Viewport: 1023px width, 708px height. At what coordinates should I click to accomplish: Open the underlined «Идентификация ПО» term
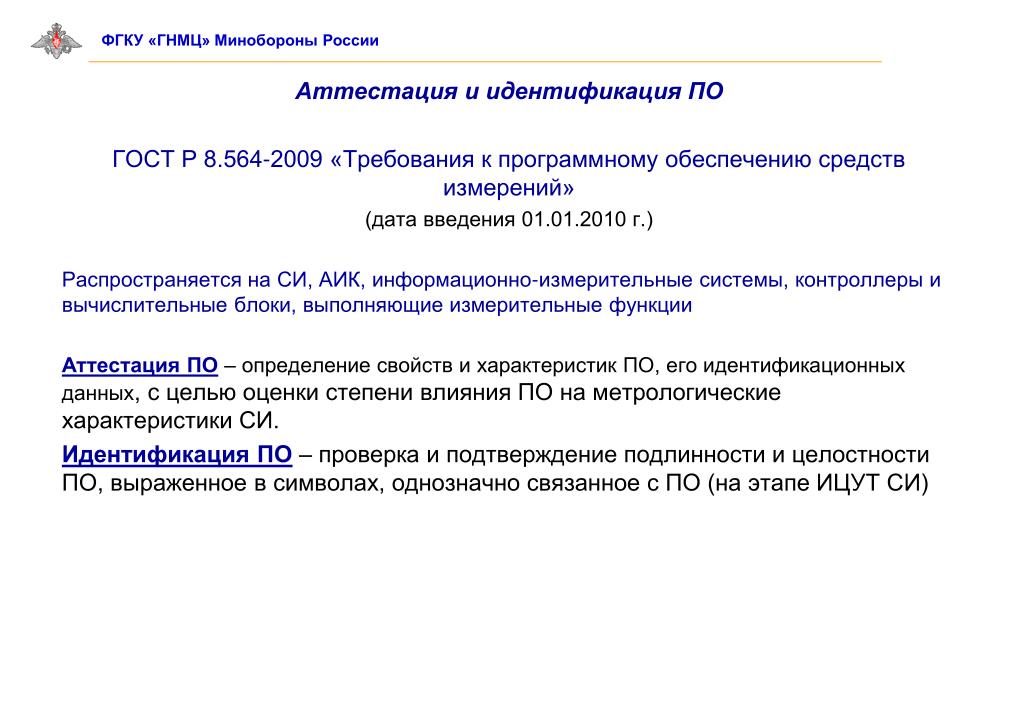[177, 454]
